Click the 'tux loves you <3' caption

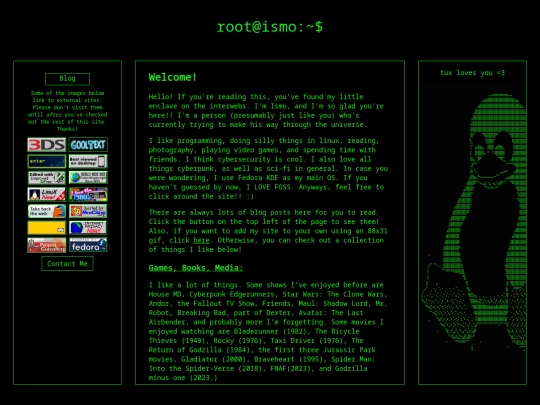click(472, 73)
